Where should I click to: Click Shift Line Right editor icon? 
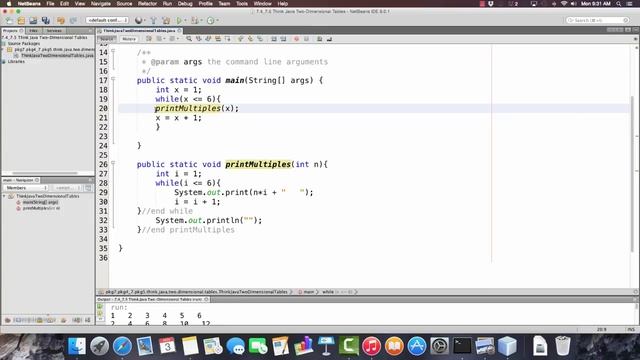pyautogui.click(x=283, y=39)
